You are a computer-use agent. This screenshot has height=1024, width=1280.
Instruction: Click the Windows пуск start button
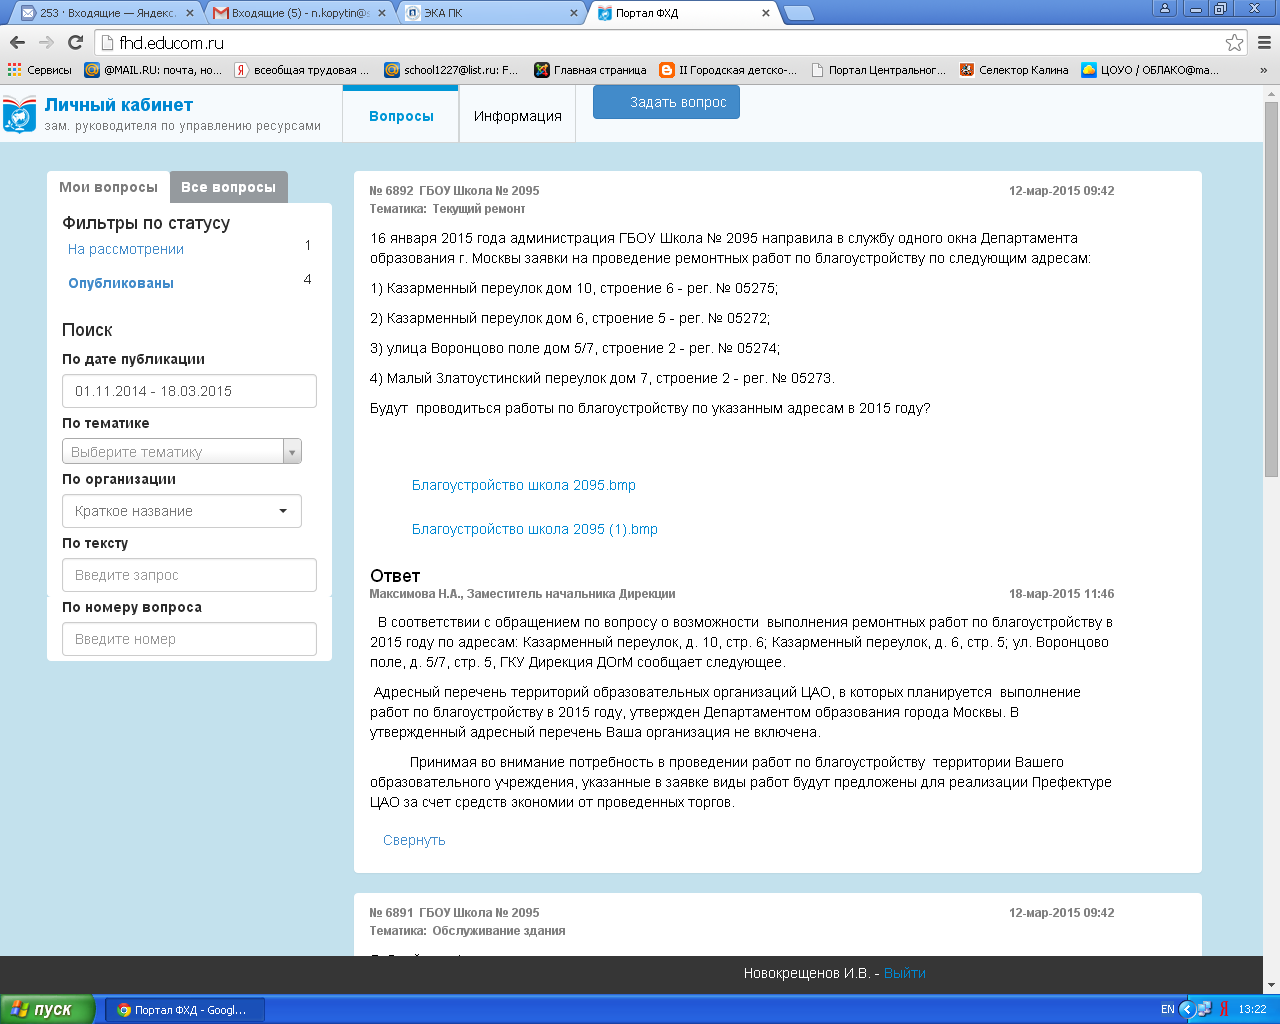click(47, 1009)
